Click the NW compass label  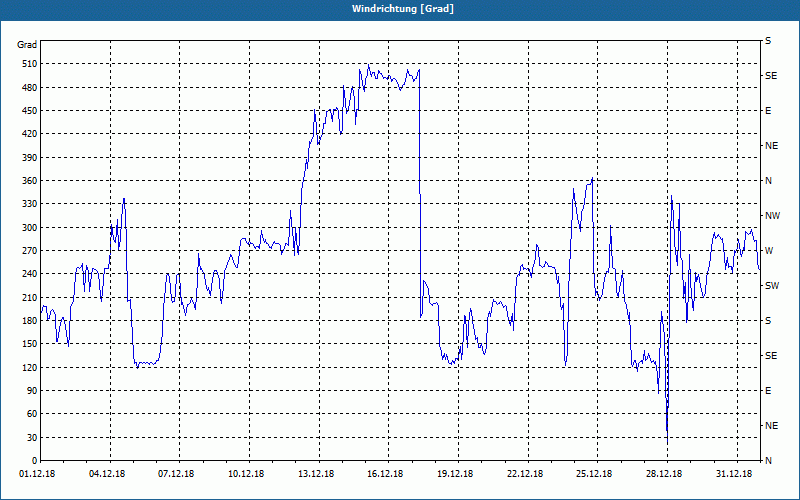click(x=773, y=216)
